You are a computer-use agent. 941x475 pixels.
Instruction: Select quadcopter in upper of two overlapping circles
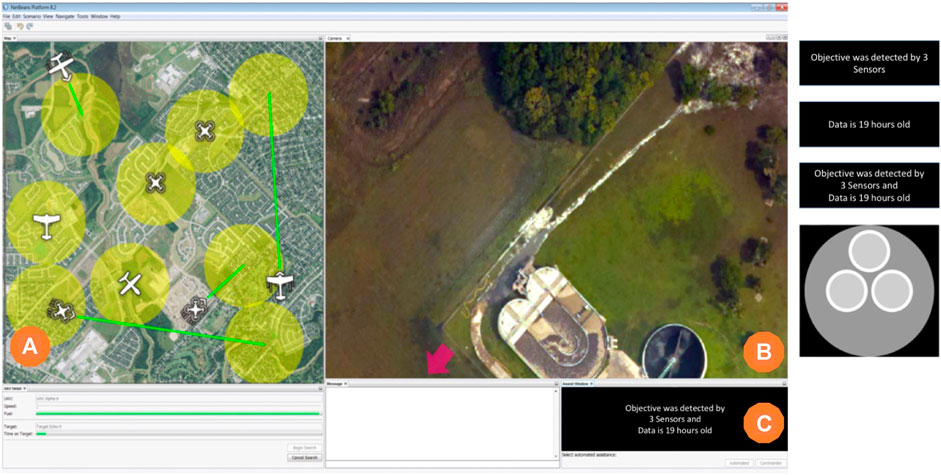(205, 130)
